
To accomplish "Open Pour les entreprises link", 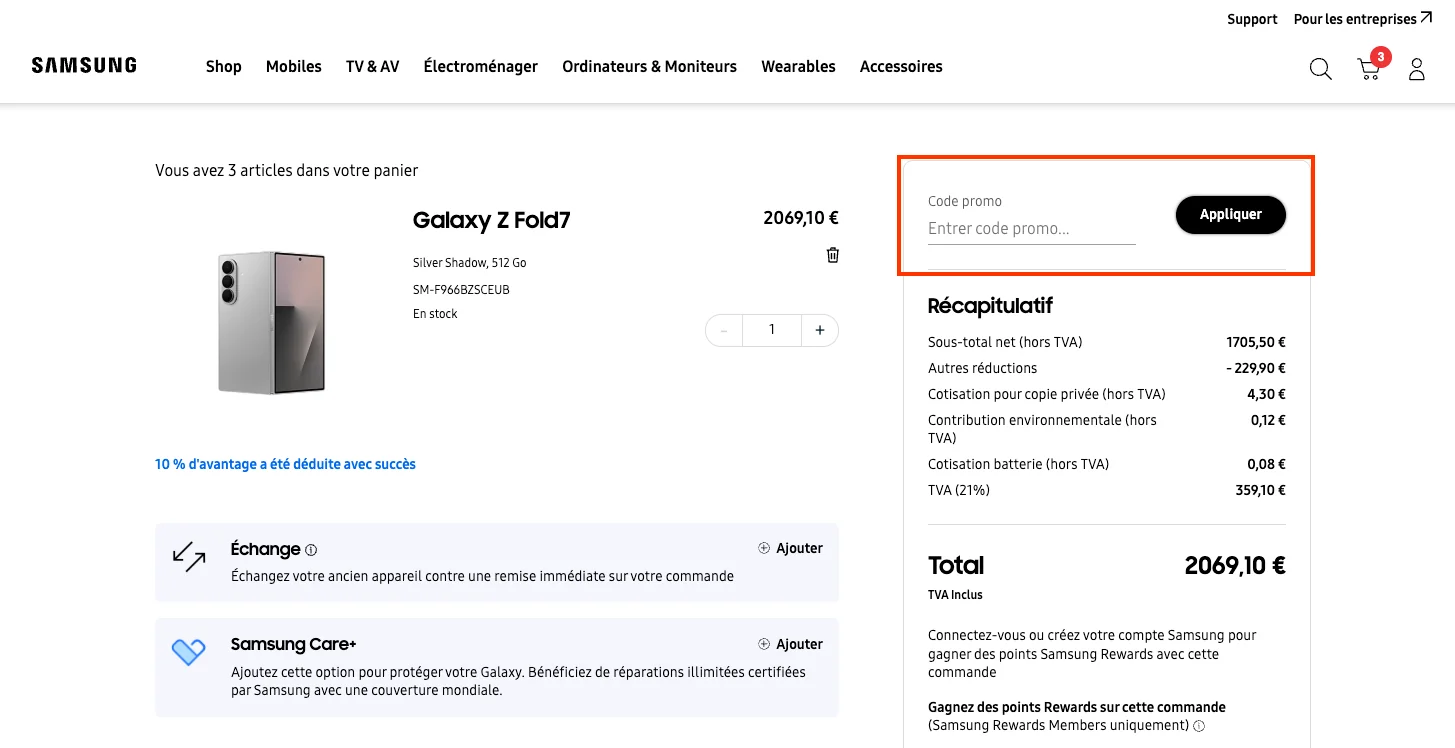I will tap(1362, 19).
